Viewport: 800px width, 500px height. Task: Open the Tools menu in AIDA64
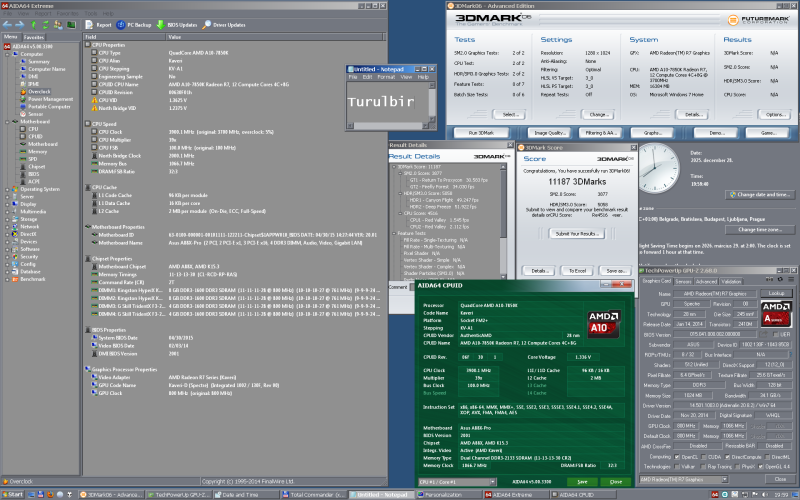pyautogui.click(x=91, y=13)
